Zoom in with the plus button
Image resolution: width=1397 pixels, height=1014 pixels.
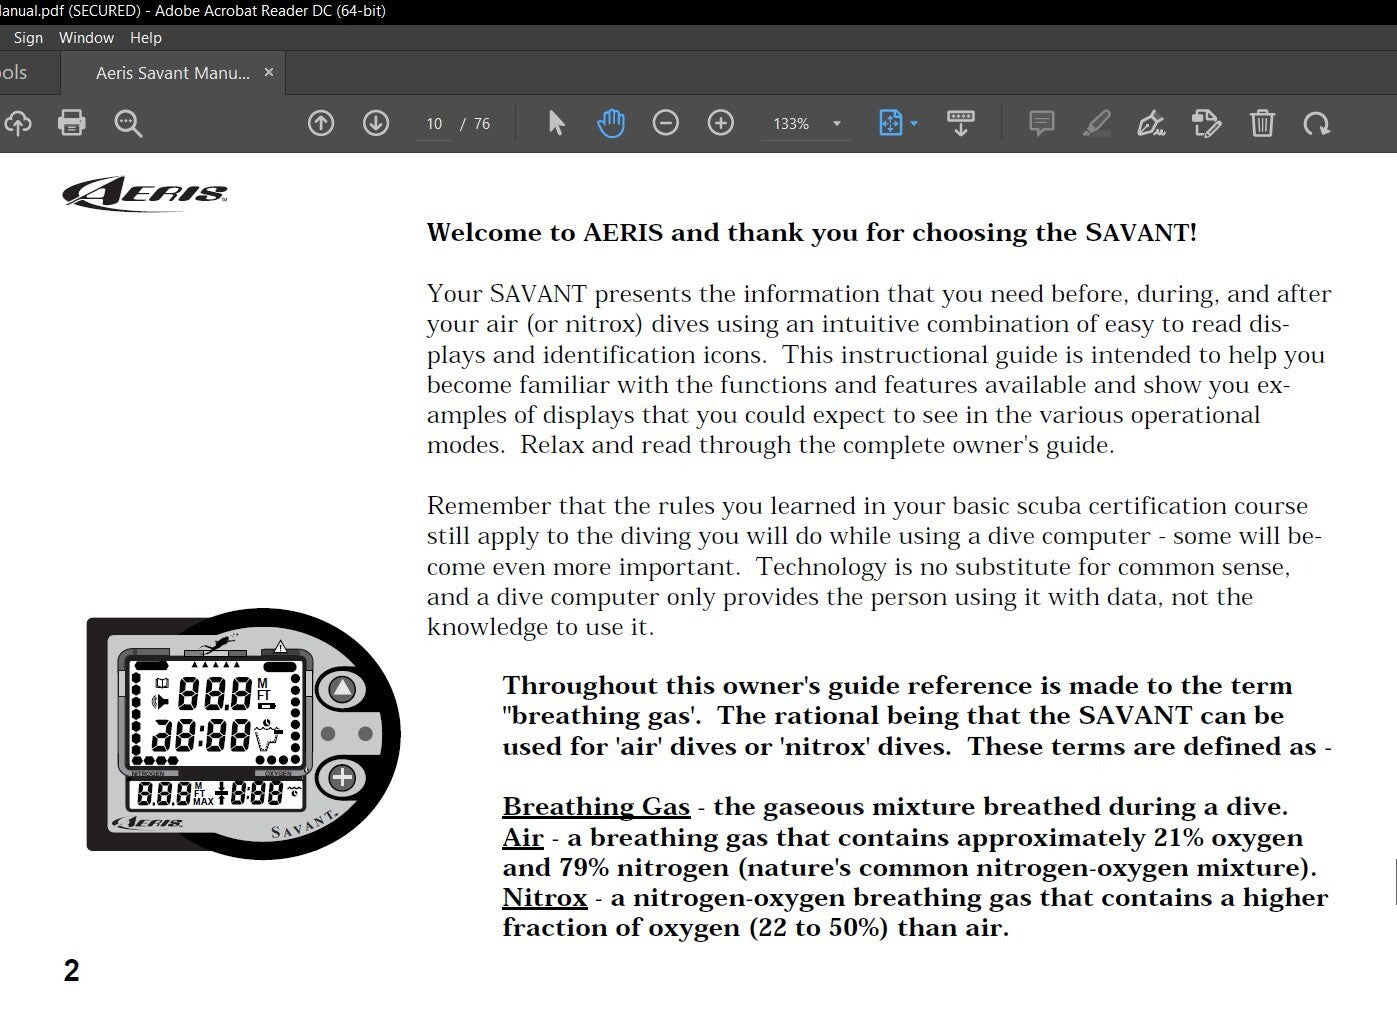pyautogui.click(x=720, y=123)
